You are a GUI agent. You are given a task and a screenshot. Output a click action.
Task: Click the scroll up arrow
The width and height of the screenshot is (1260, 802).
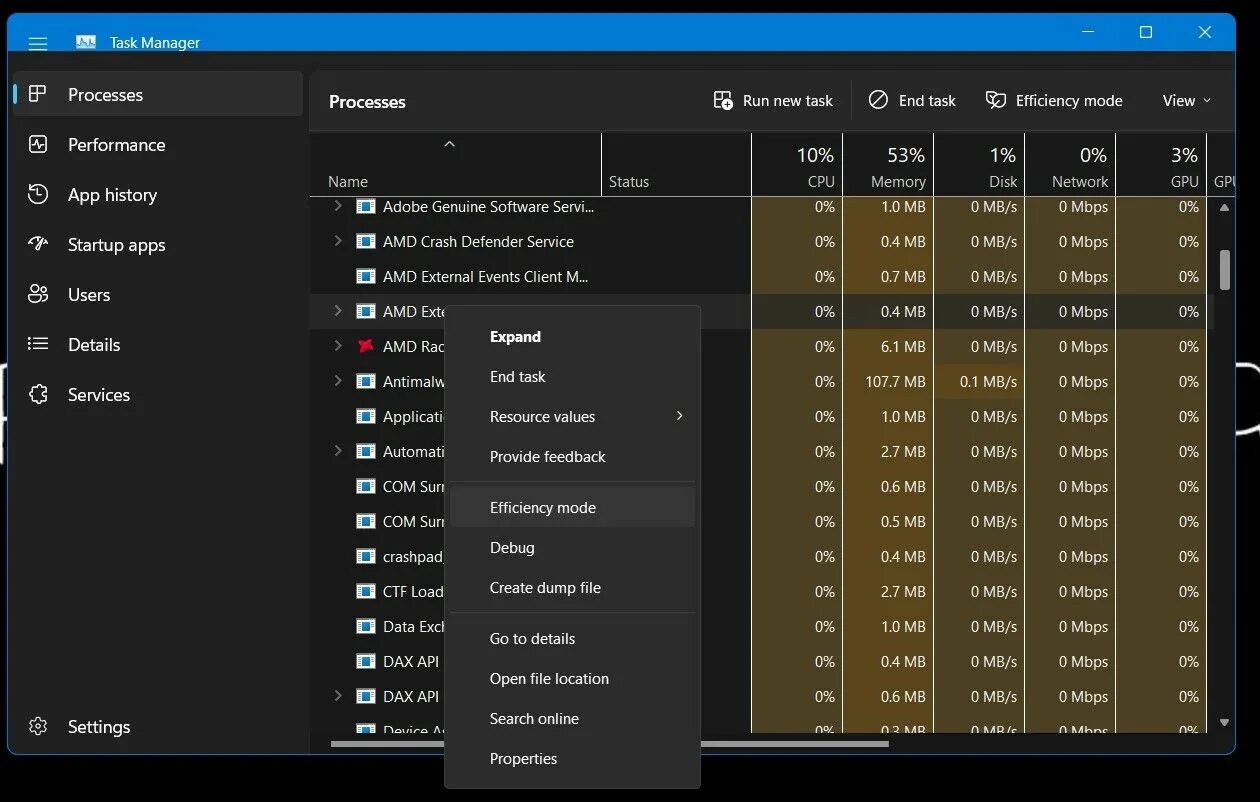(1225, 207)
